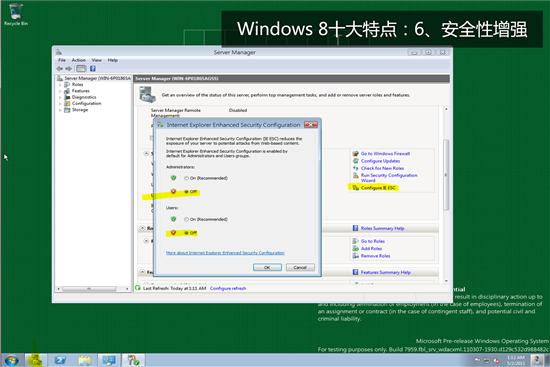Expand the Storage tree node

pos(60,110)
